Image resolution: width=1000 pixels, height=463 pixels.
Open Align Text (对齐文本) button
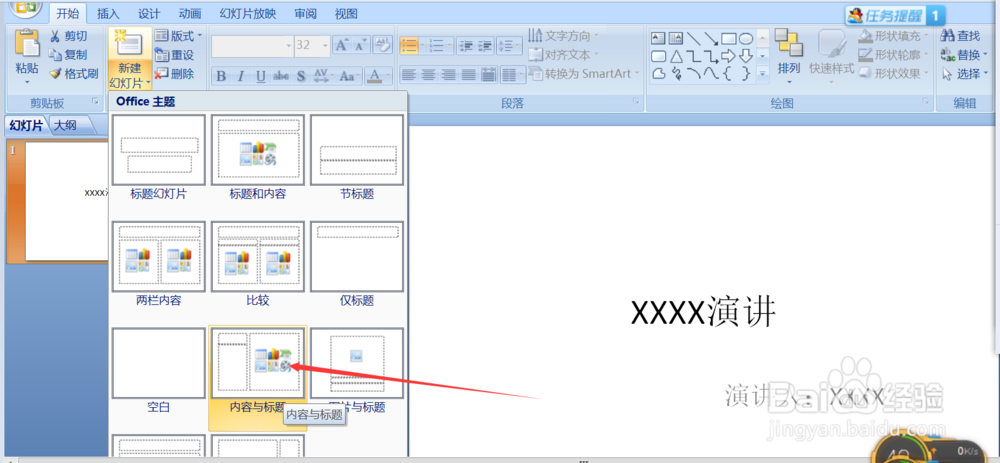click(564, 55)
